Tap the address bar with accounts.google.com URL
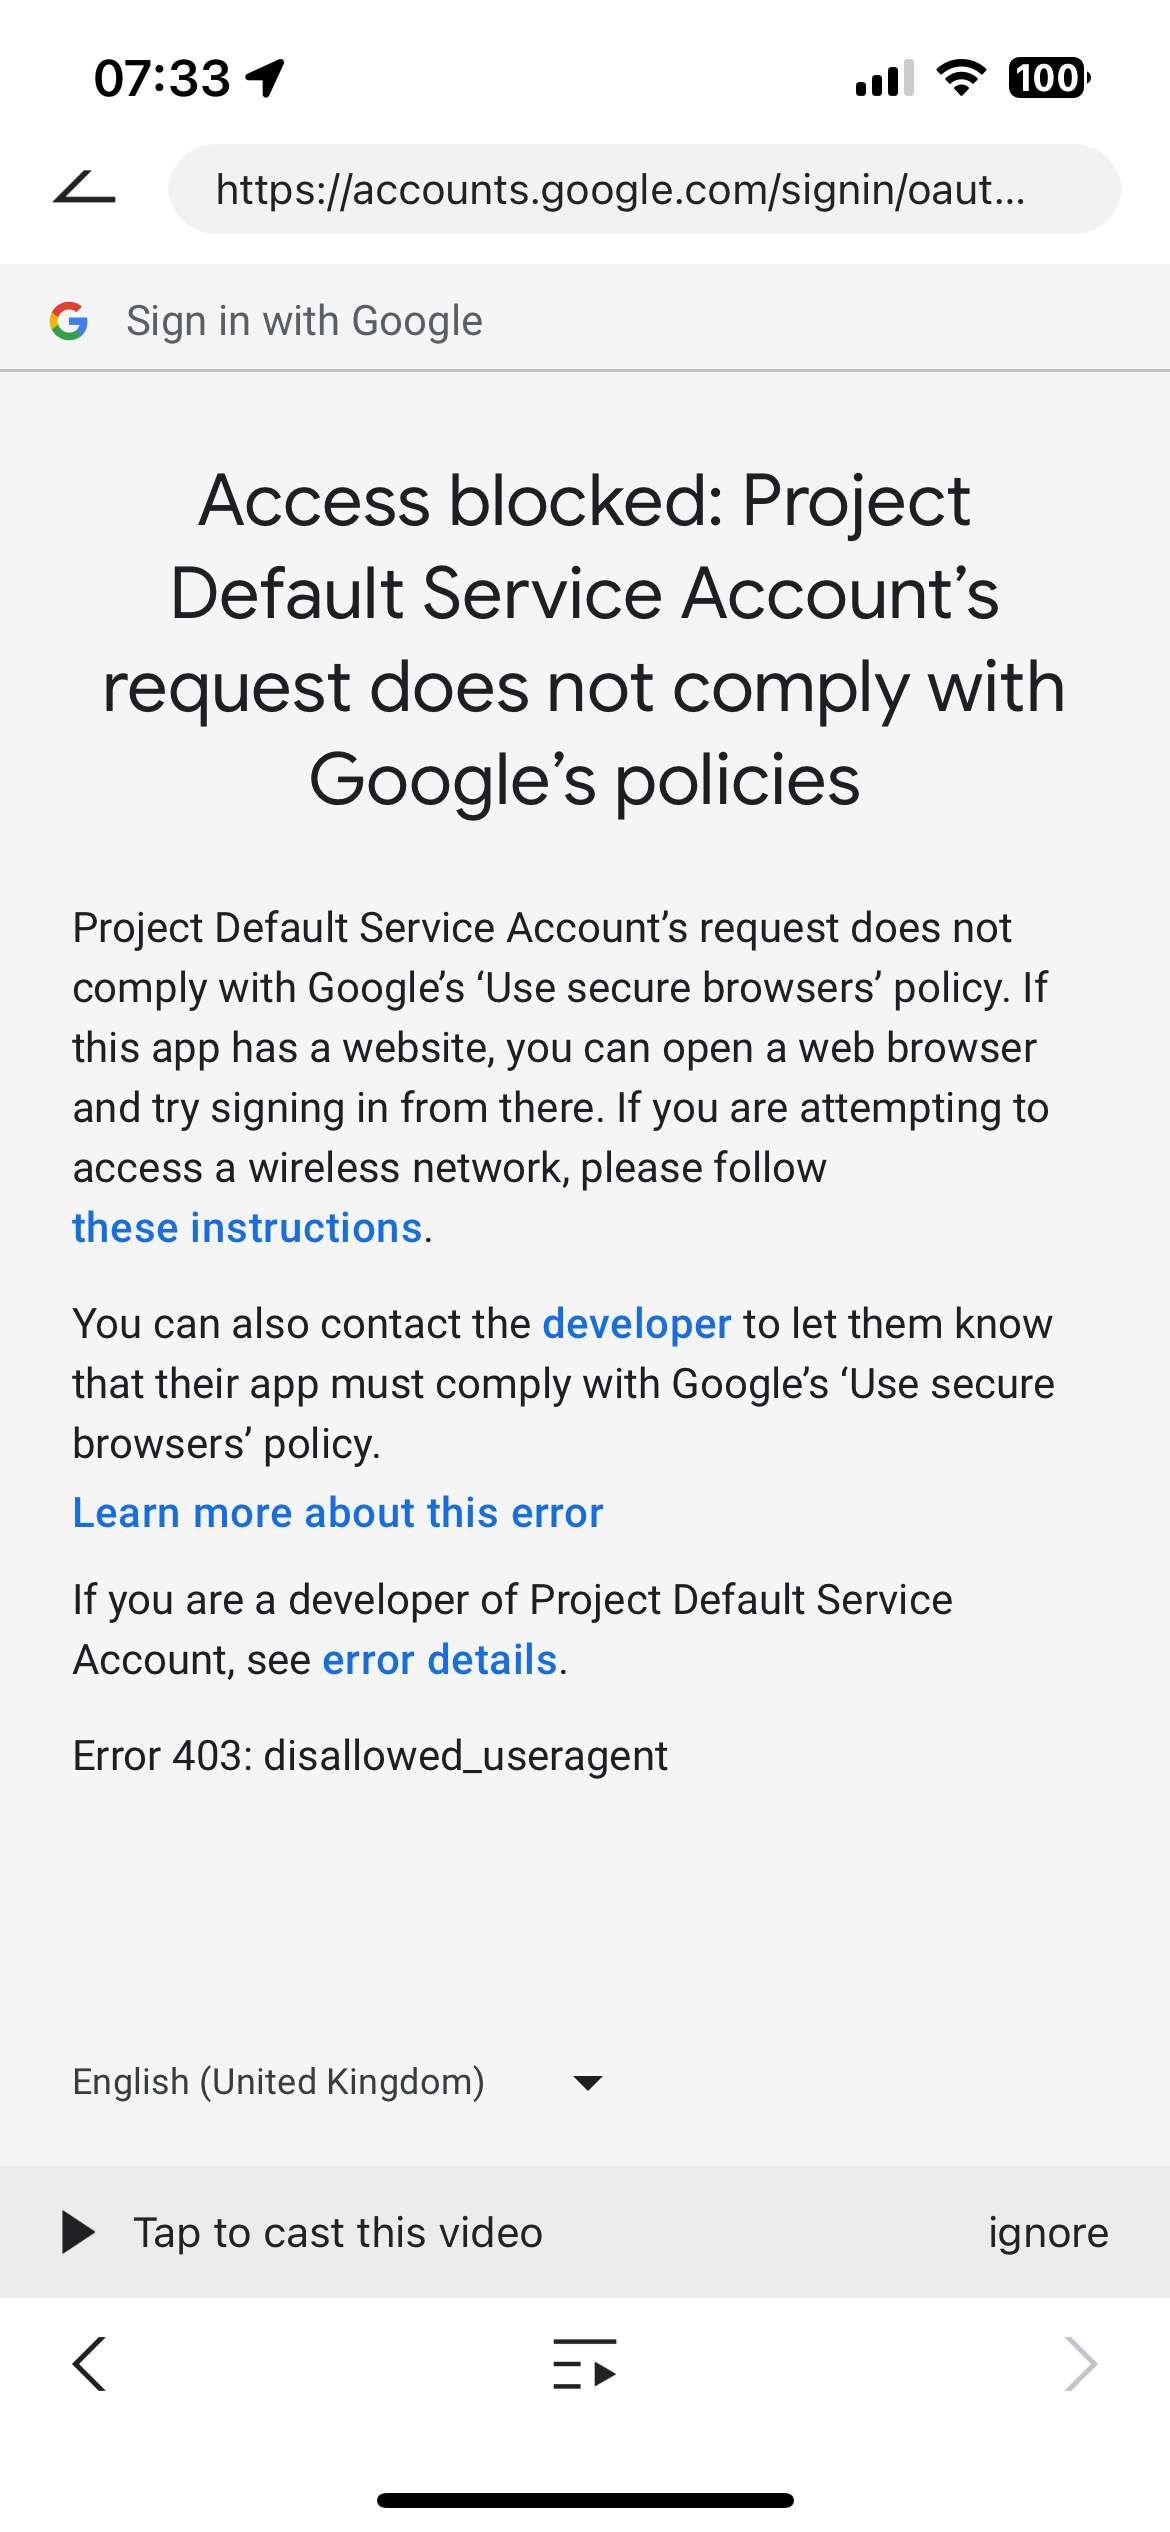 pyautogui.click(x=644, y=189)
